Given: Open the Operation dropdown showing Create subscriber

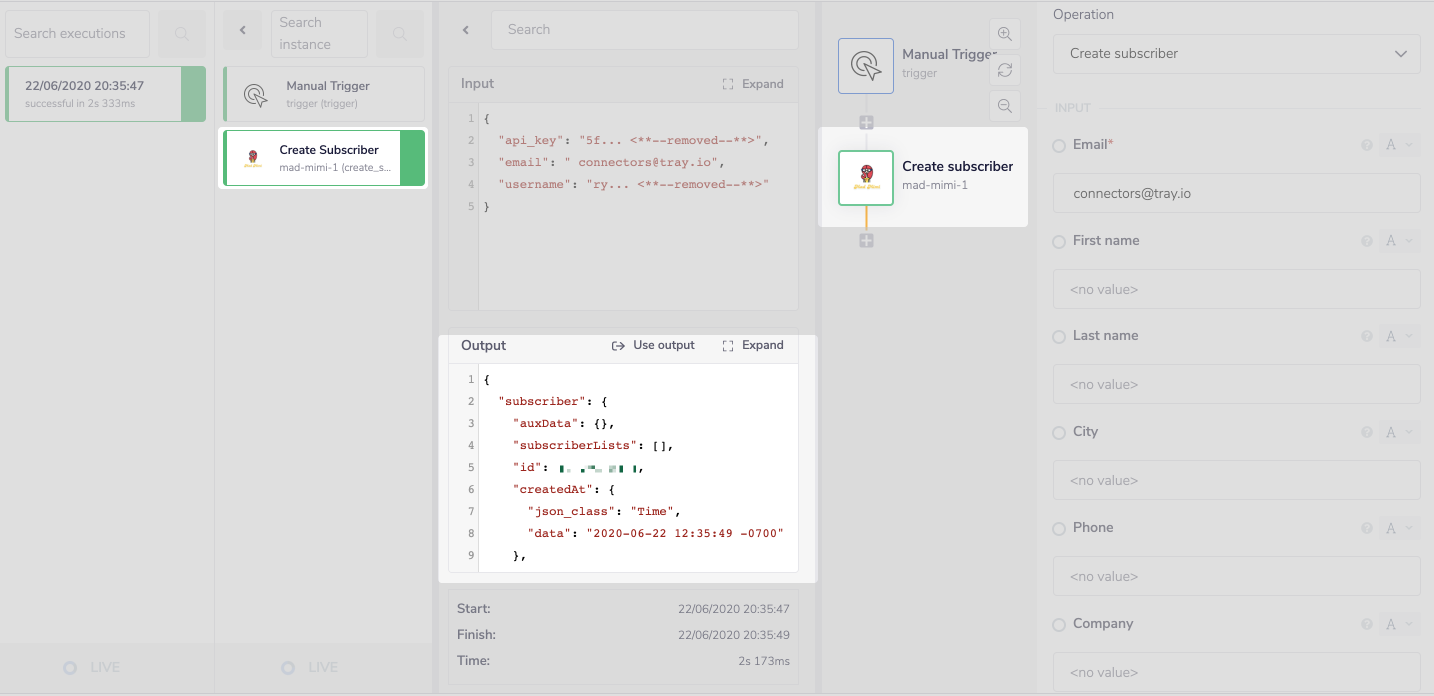Looking at the screenshot, I should pos(1236,54).
